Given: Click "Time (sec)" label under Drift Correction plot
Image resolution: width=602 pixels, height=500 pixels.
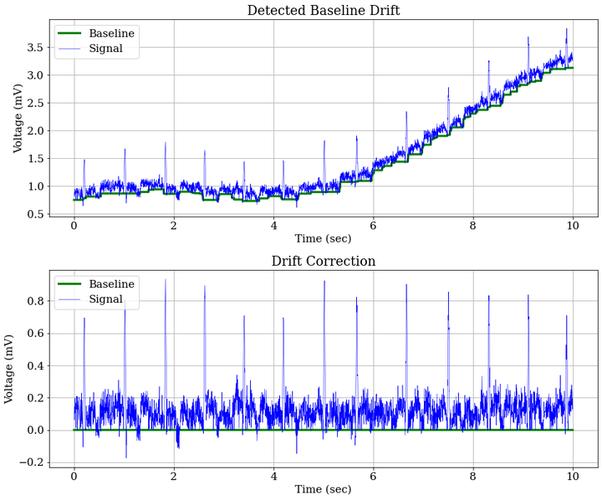Looking at the screenshot, I should tap(323, 490).
